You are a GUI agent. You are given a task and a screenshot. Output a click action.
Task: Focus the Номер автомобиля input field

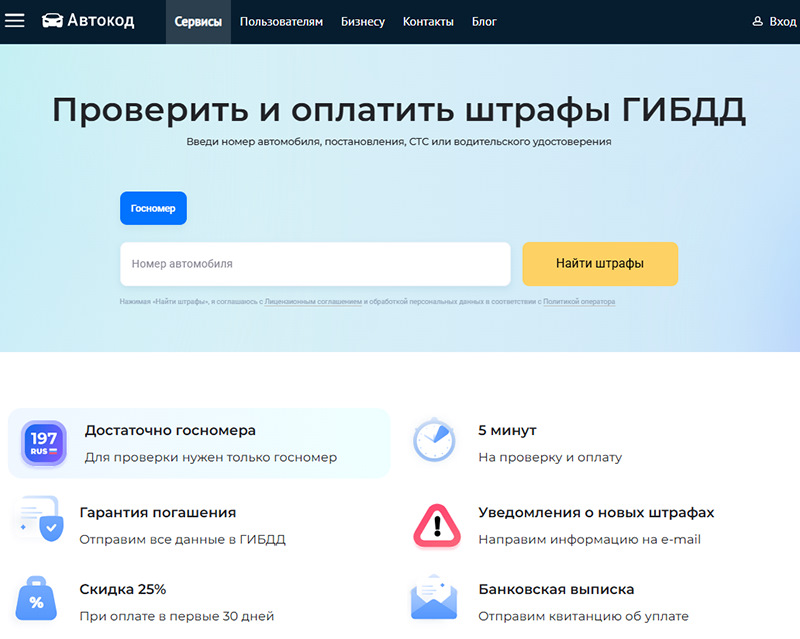coord(315,264)
